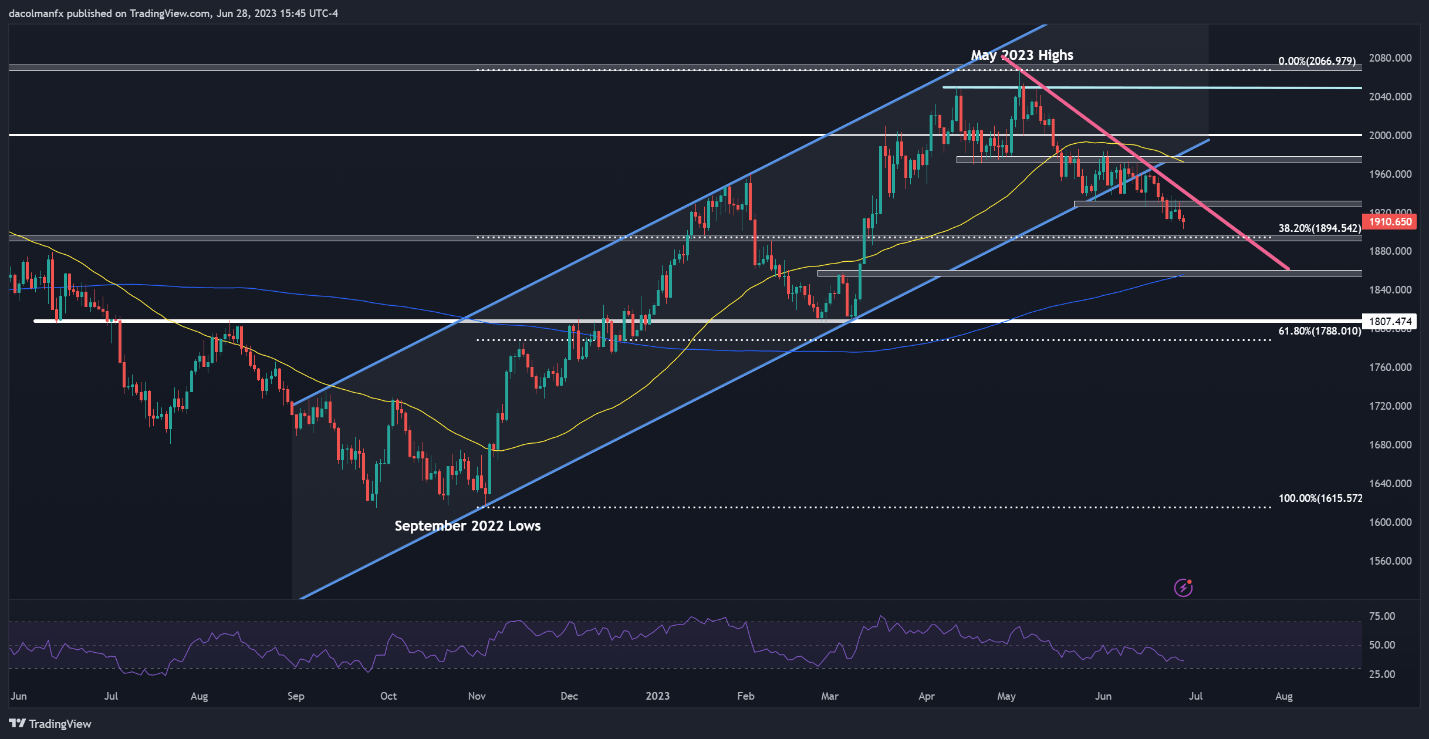This screenshot has width=1429, height=739.
Task: Click the Mar label on the time axis
Action: tap(830, 695)
